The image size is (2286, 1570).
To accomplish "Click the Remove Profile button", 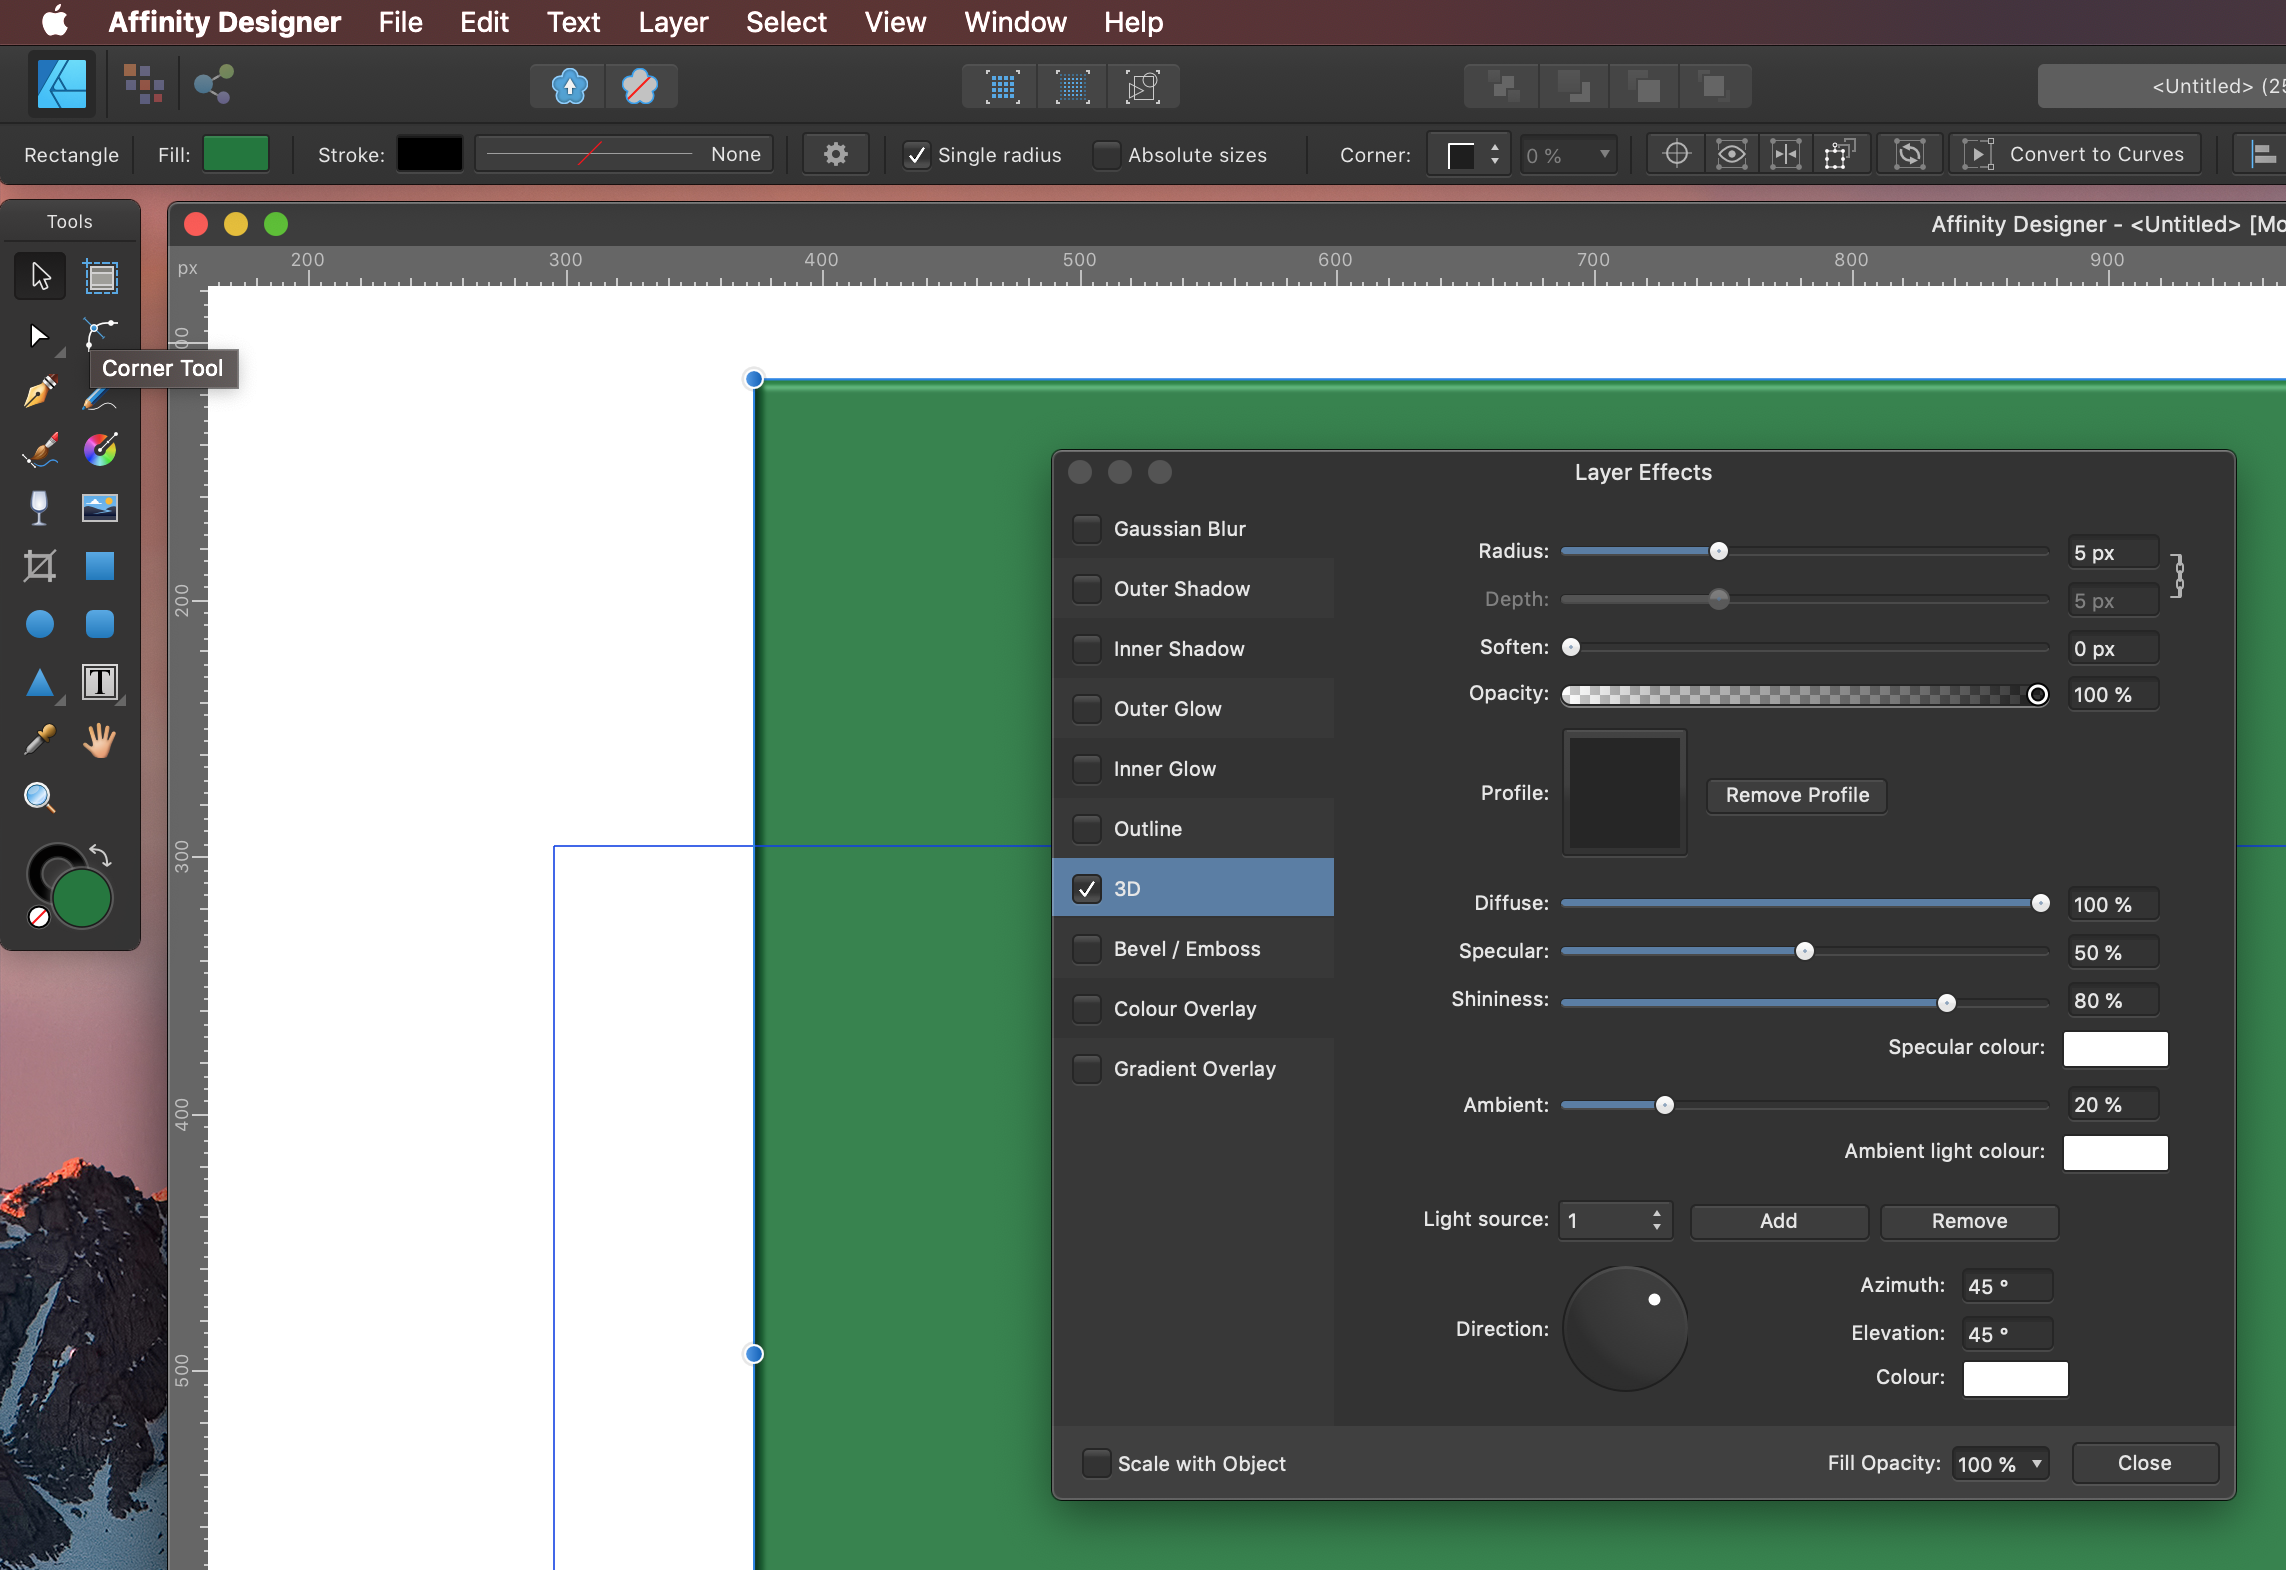I will point(1796,795).
